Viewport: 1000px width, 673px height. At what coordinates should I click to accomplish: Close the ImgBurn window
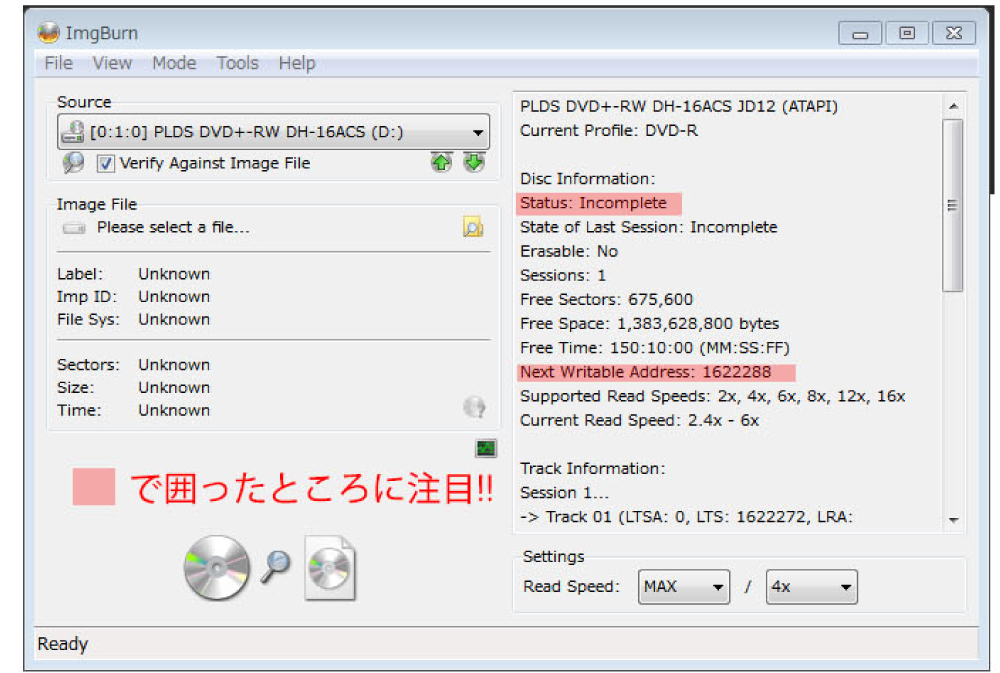(x=954, y=33)
